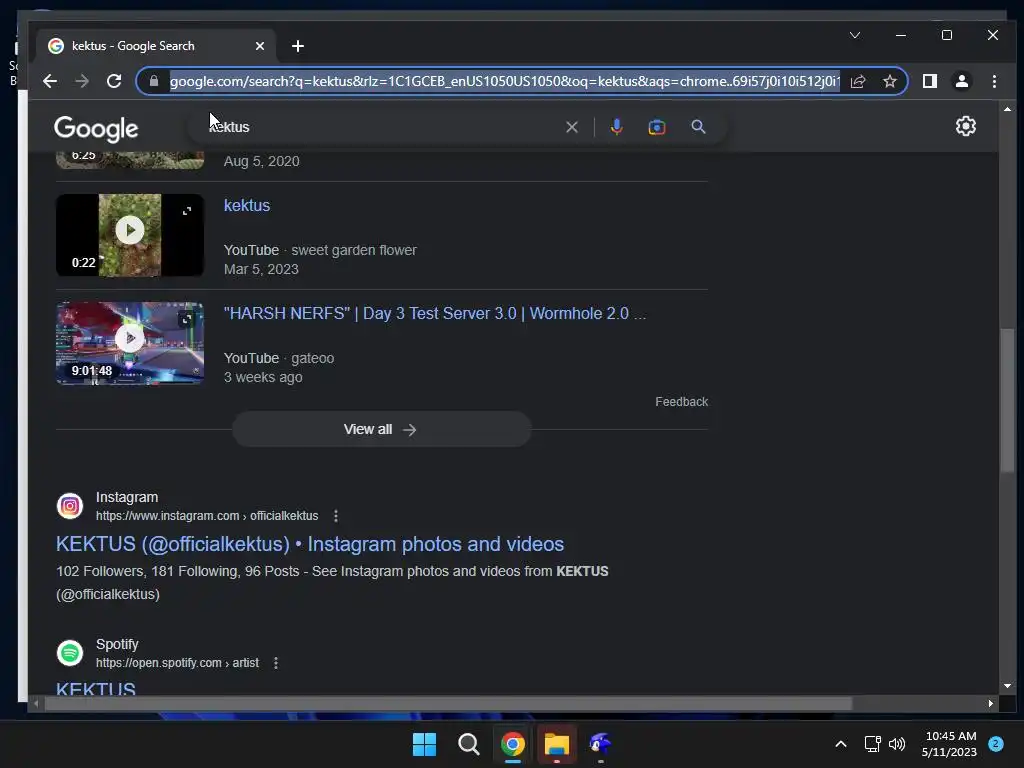Go back to the previous page
The image size is (1024, 768).
tap(50, 82)
